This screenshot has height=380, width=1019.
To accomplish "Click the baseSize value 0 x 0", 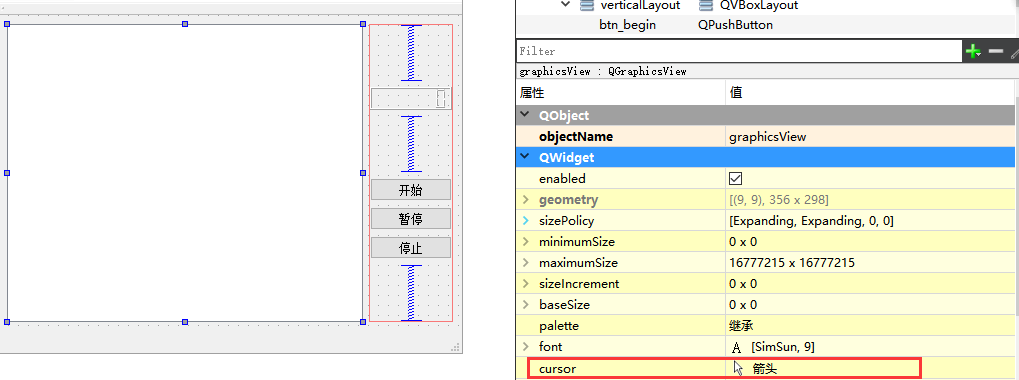I will coord(743,305).
